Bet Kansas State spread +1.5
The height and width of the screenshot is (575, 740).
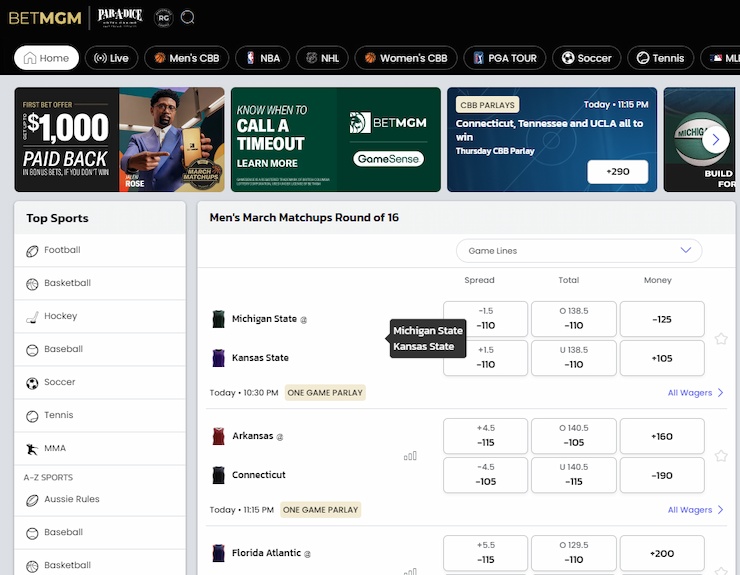pos(485,358)
